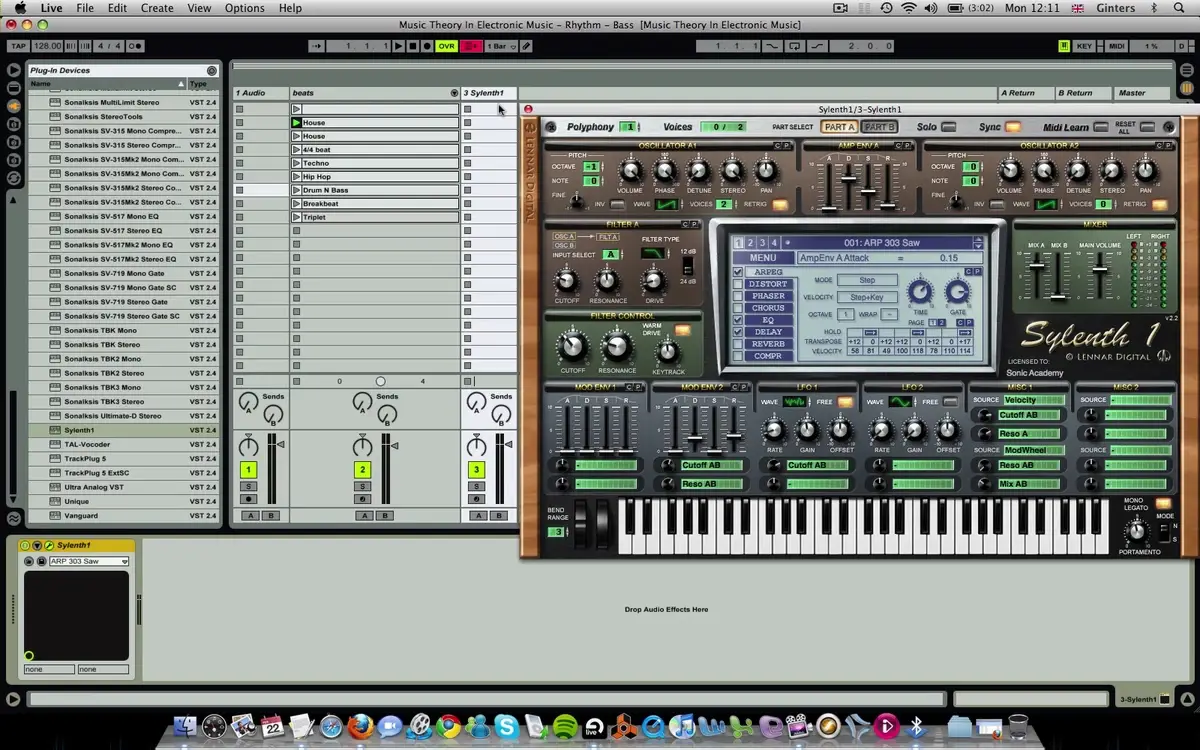The width and height of the screenshot is (1200, 750).
Task: Open the Options menu
Action: [x=245, y=8]
